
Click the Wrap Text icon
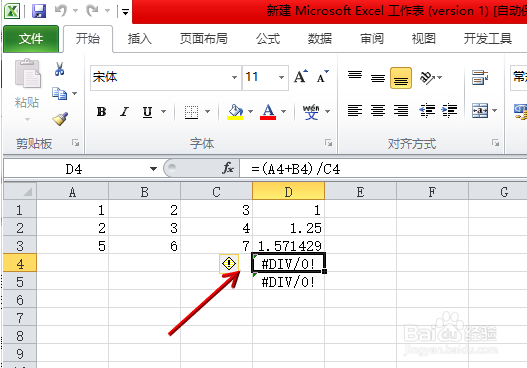pos(480,78)
